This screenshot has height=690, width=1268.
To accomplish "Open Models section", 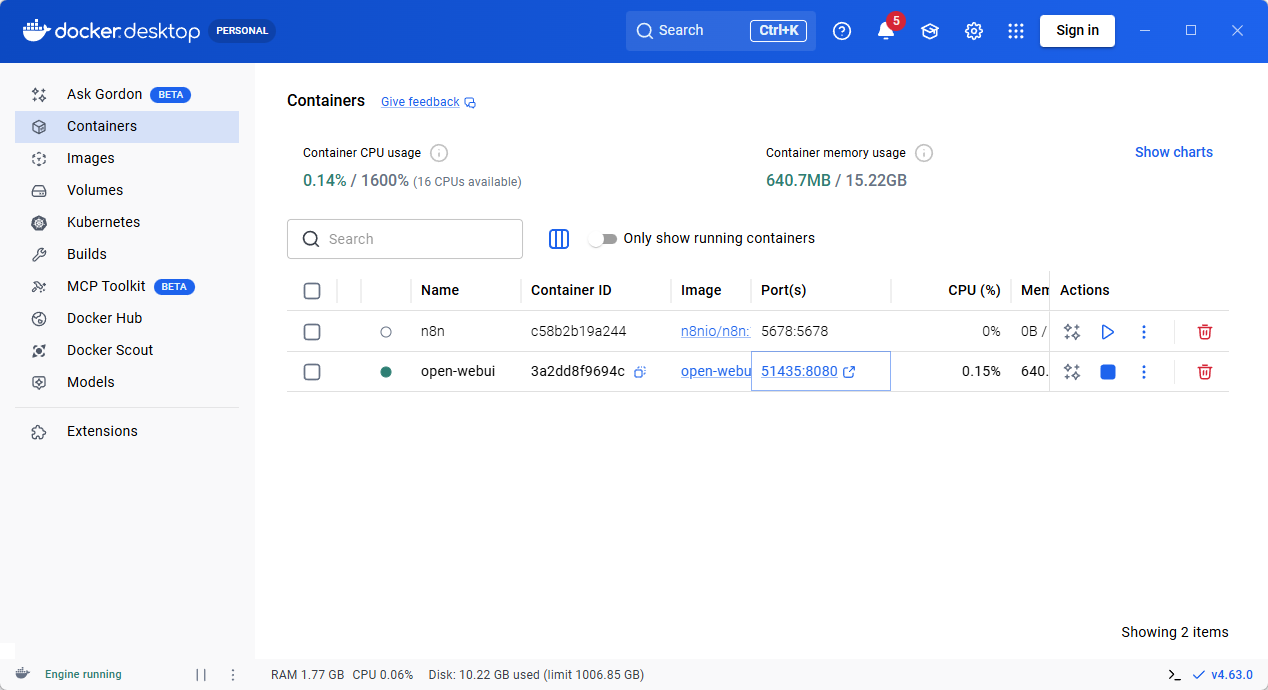I will (x=127, y=383).
